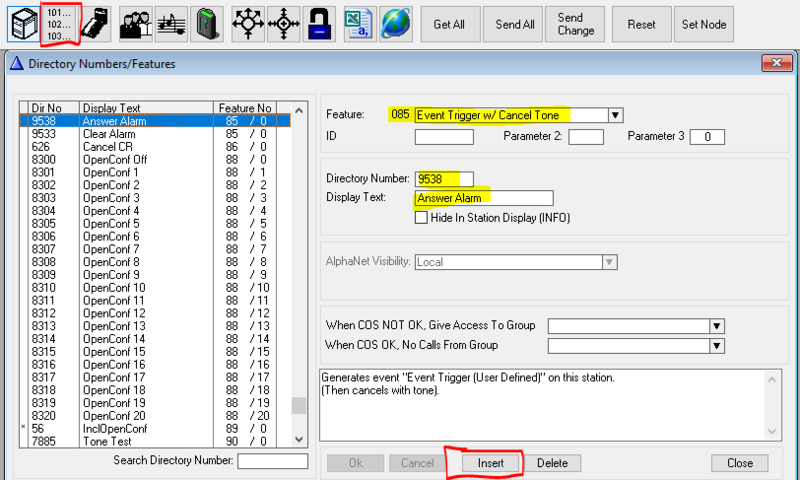Click the Display Text field

[484, 198]
